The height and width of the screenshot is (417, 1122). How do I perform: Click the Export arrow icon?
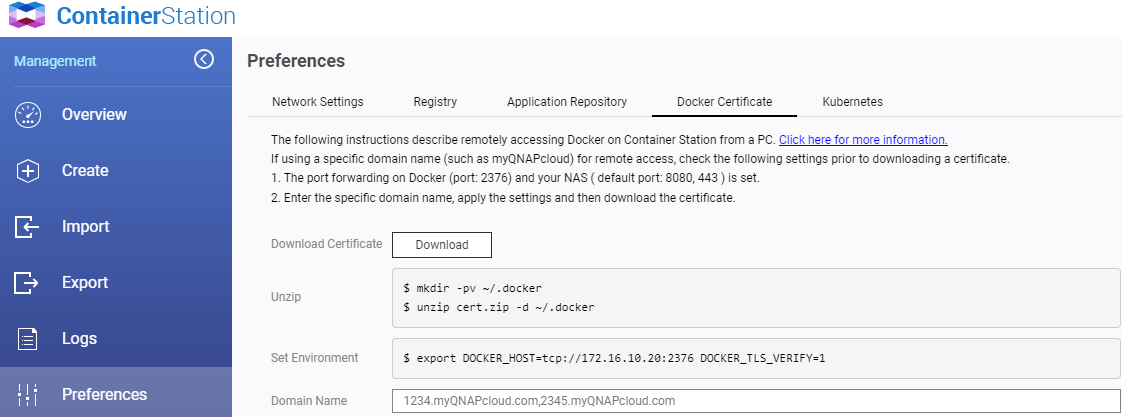[28, 283]
